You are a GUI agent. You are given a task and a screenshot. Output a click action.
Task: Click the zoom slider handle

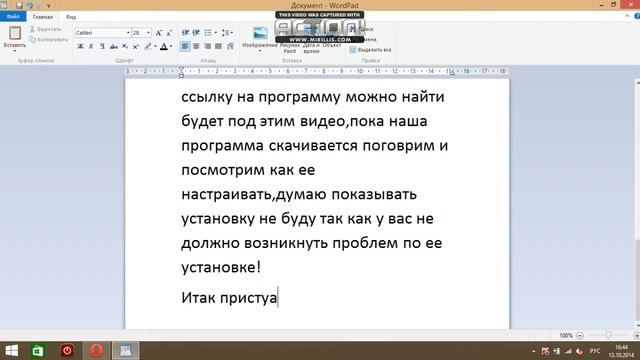608,335
